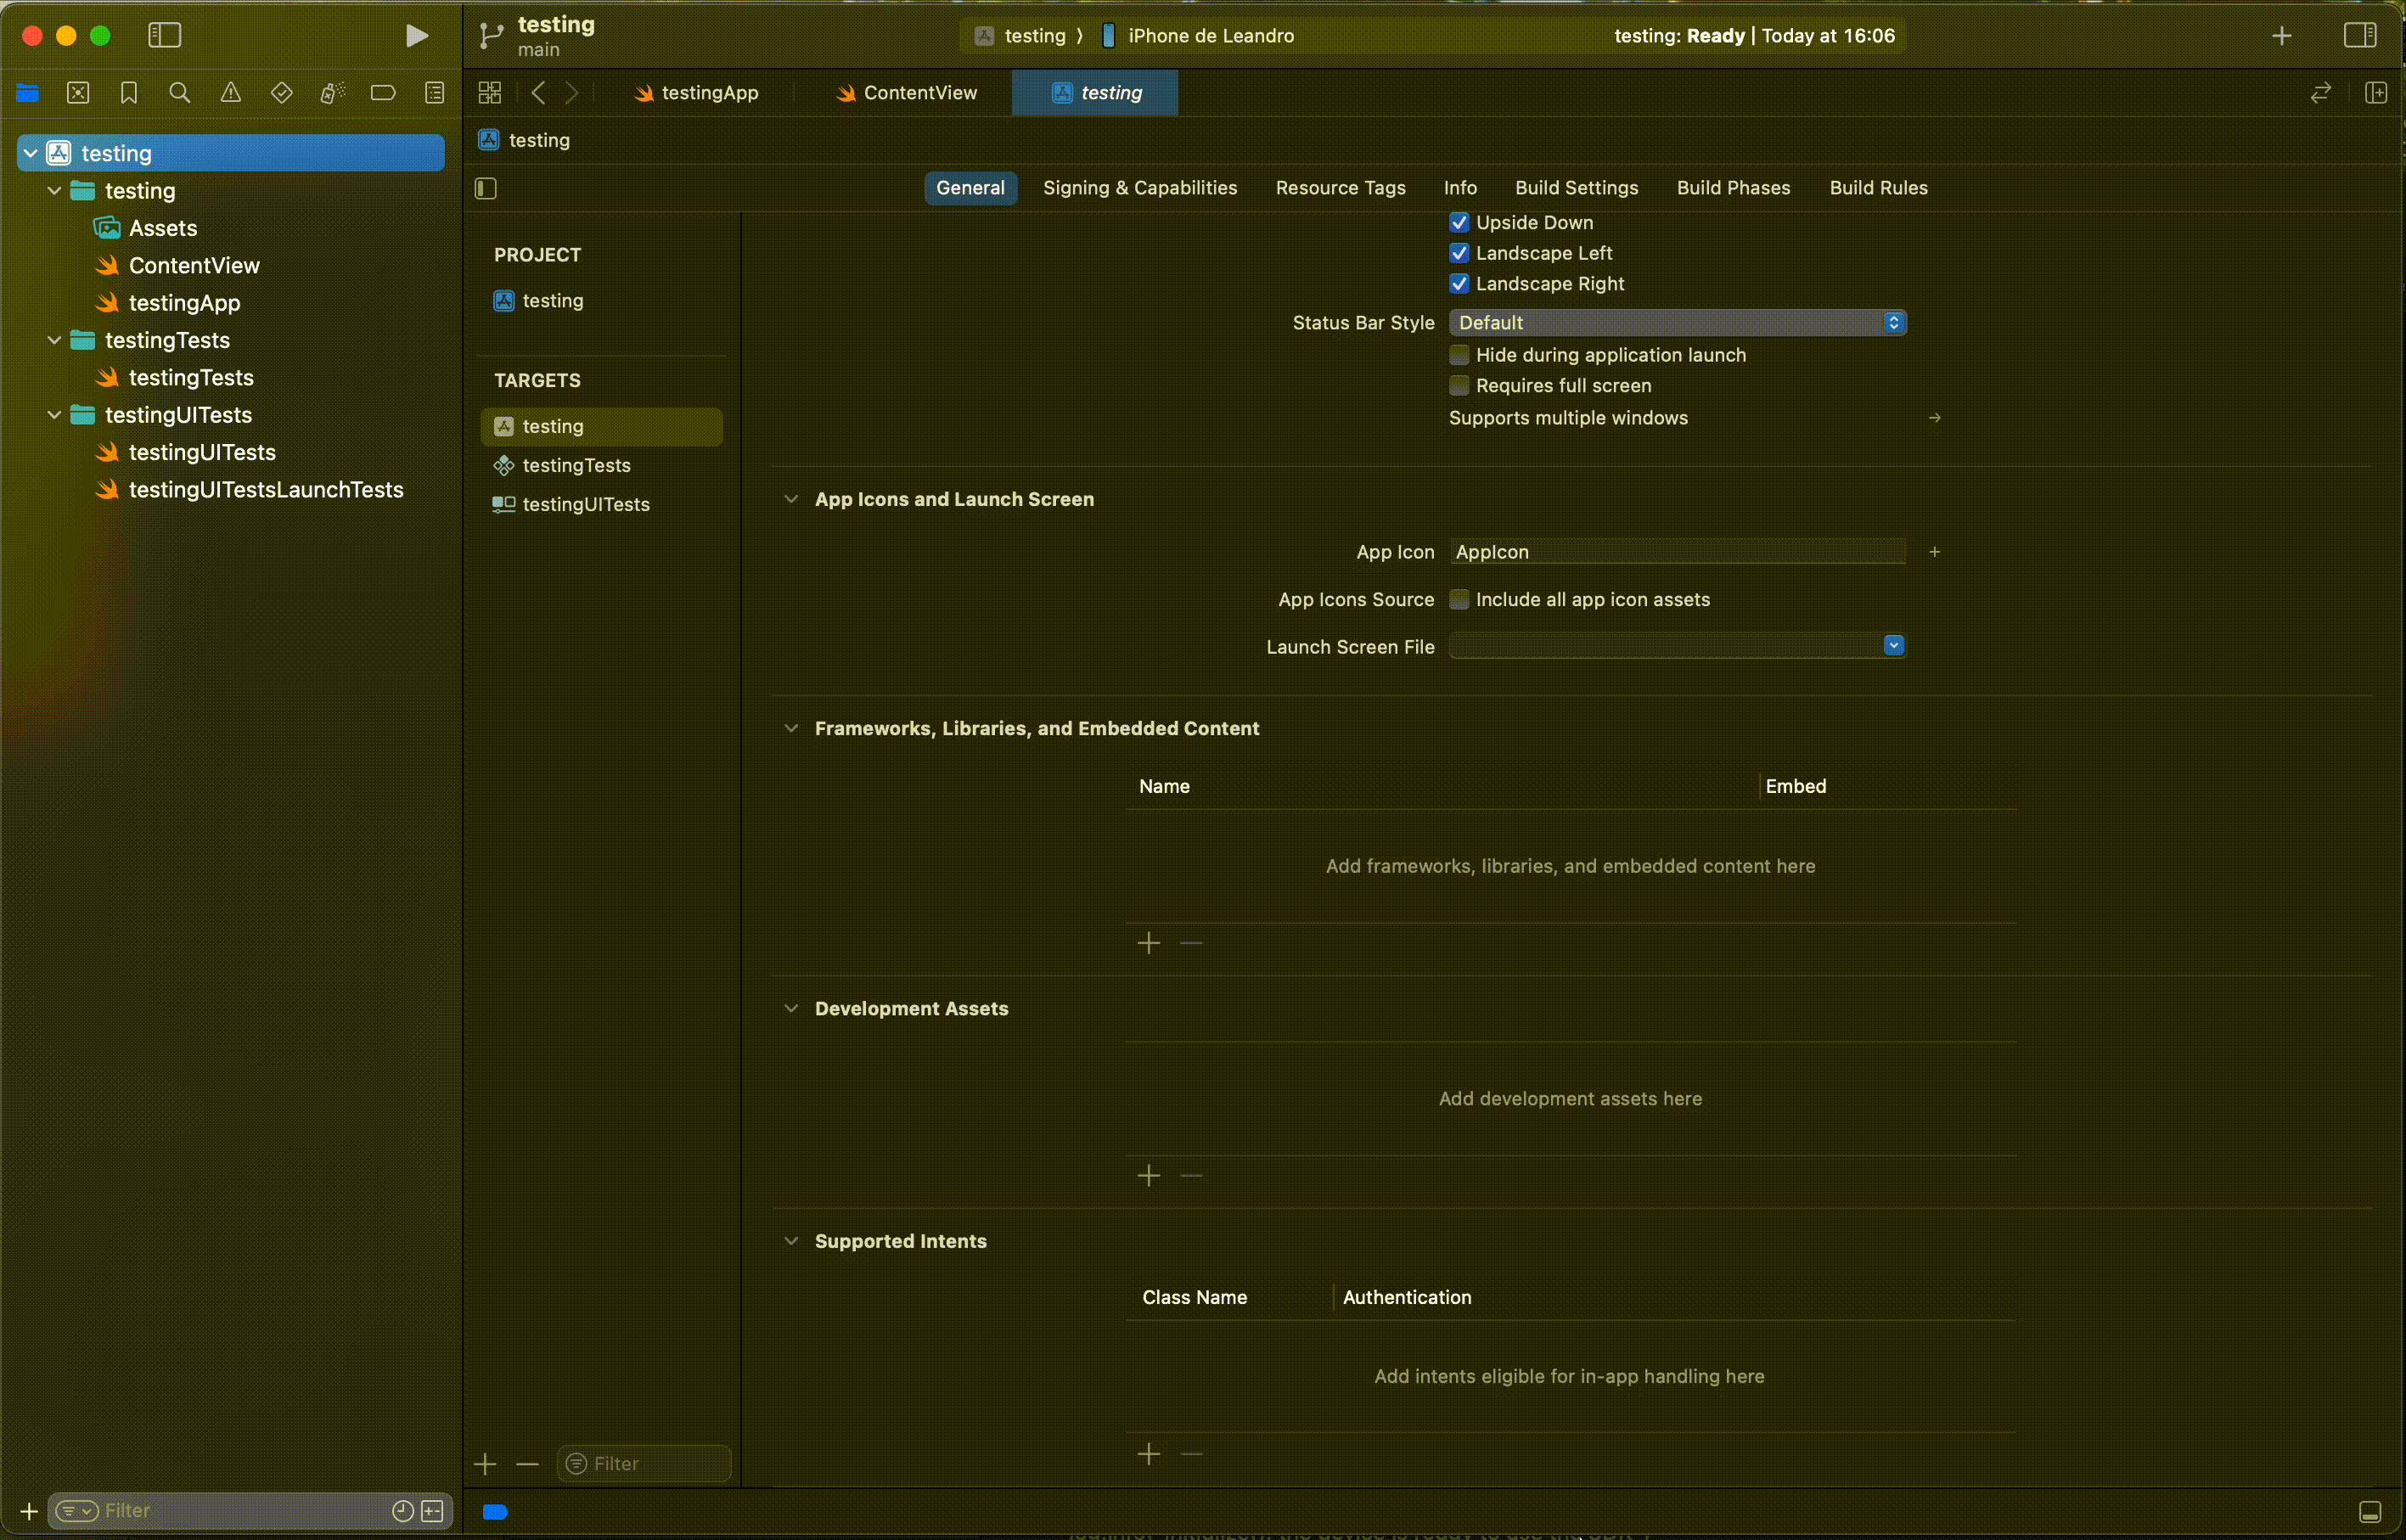Switch to Info tab
This screenshot has width=2406, height=1540.
(x=1460, y=189)
